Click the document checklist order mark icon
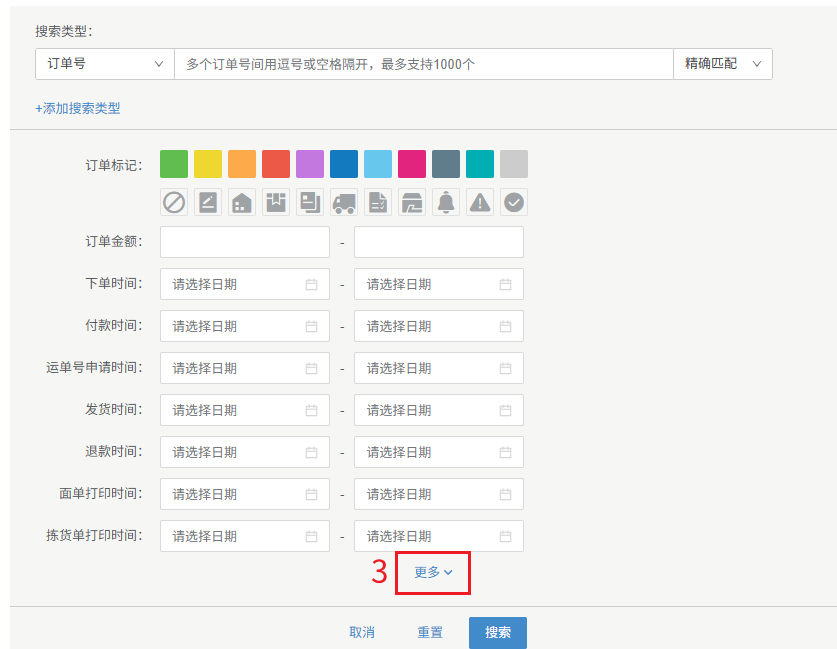The width and height of the screenshot is (837, 649). 378,202
